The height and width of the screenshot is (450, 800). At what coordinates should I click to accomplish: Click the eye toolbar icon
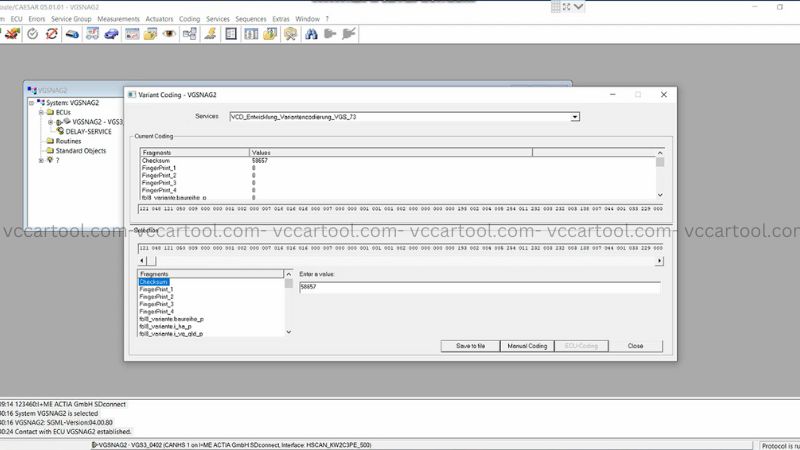[169, 34]
